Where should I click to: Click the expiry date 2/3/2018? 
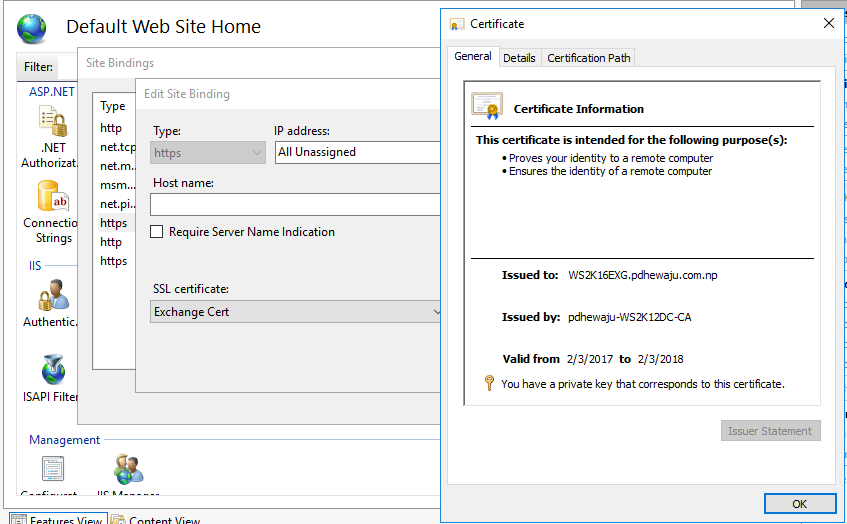(660, 359)
